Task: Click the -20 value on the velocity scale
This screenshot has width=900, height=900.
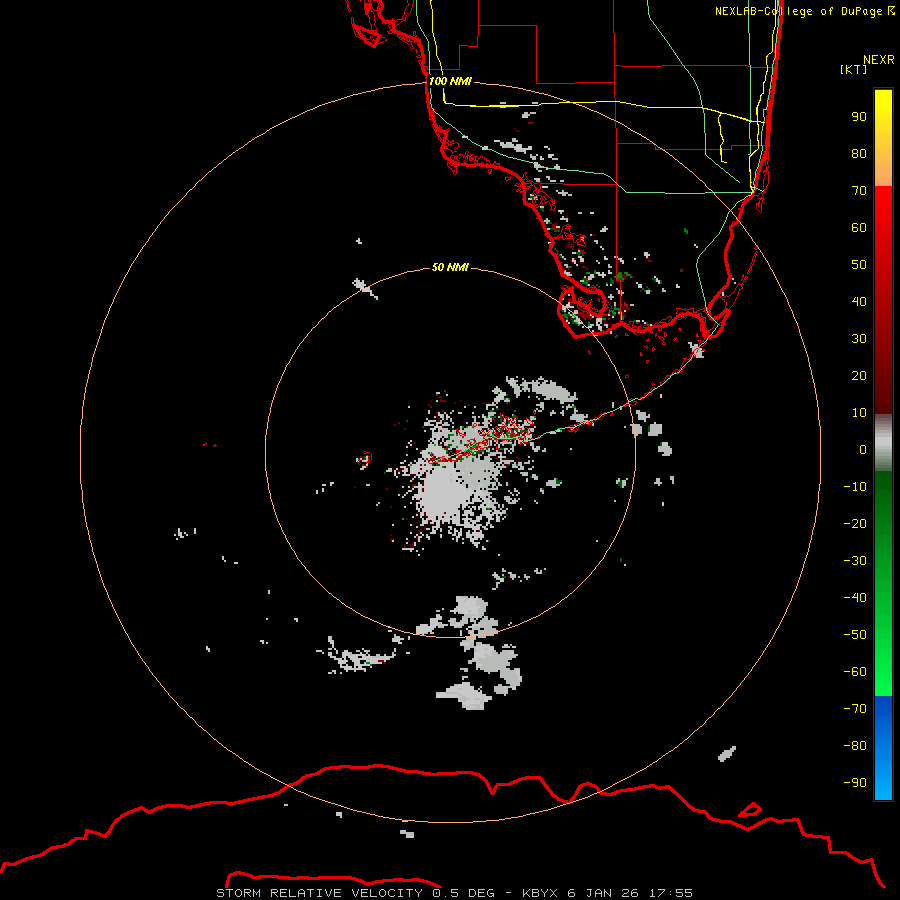Action: [855, 524]
